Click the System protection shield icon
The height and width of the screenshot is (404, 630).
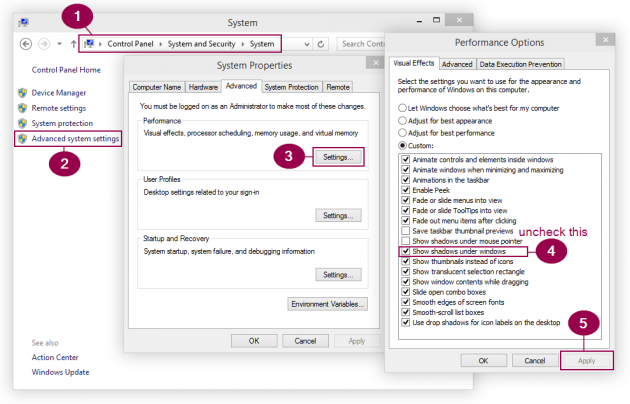[22, 123]
